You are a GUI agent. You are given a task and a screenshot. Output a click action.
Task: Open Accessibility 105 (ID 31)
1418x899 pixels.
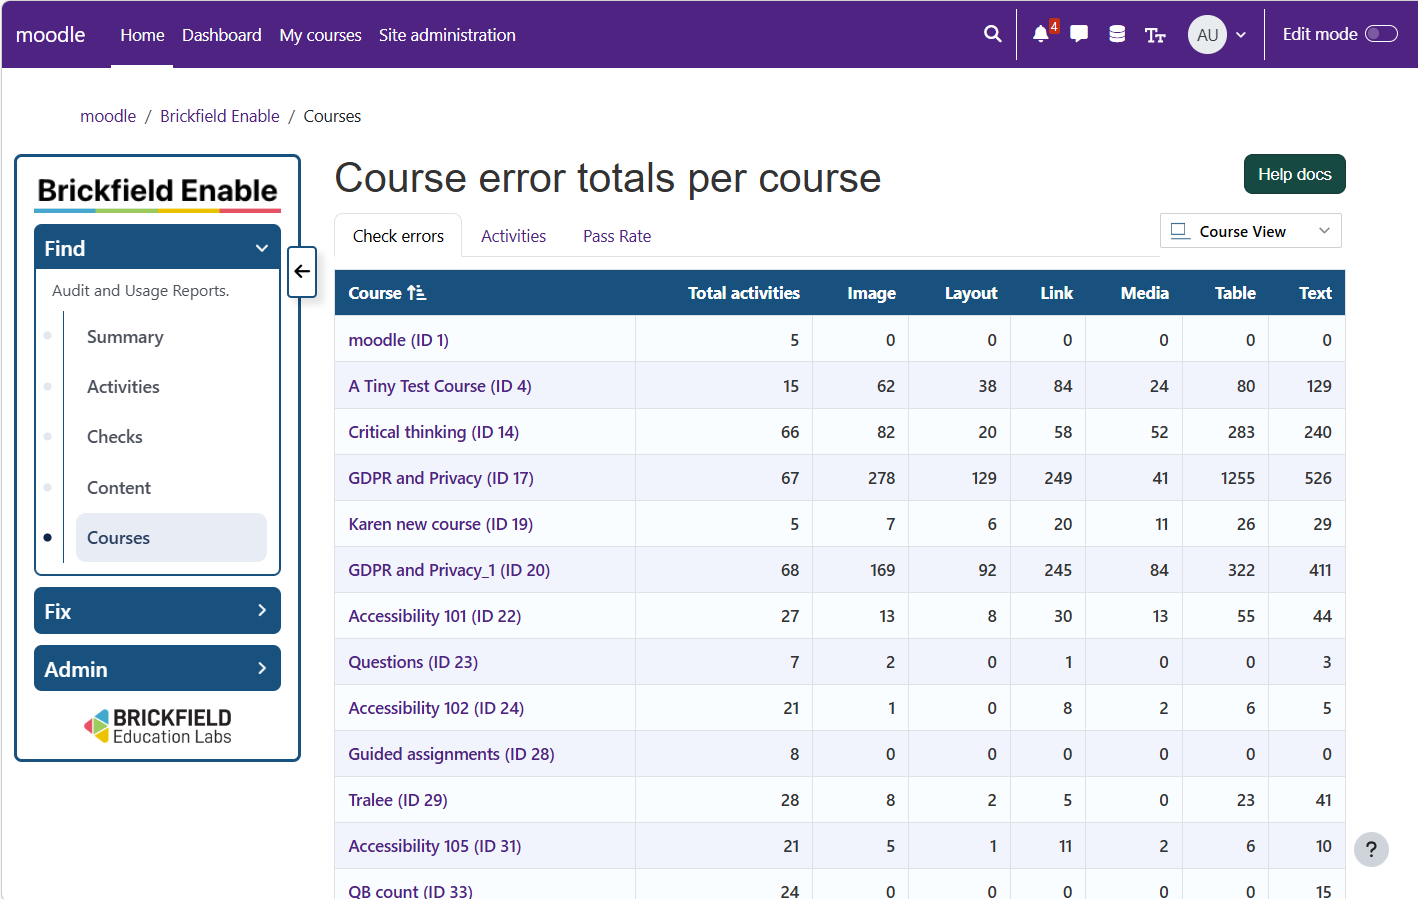[x=435, y=846]
